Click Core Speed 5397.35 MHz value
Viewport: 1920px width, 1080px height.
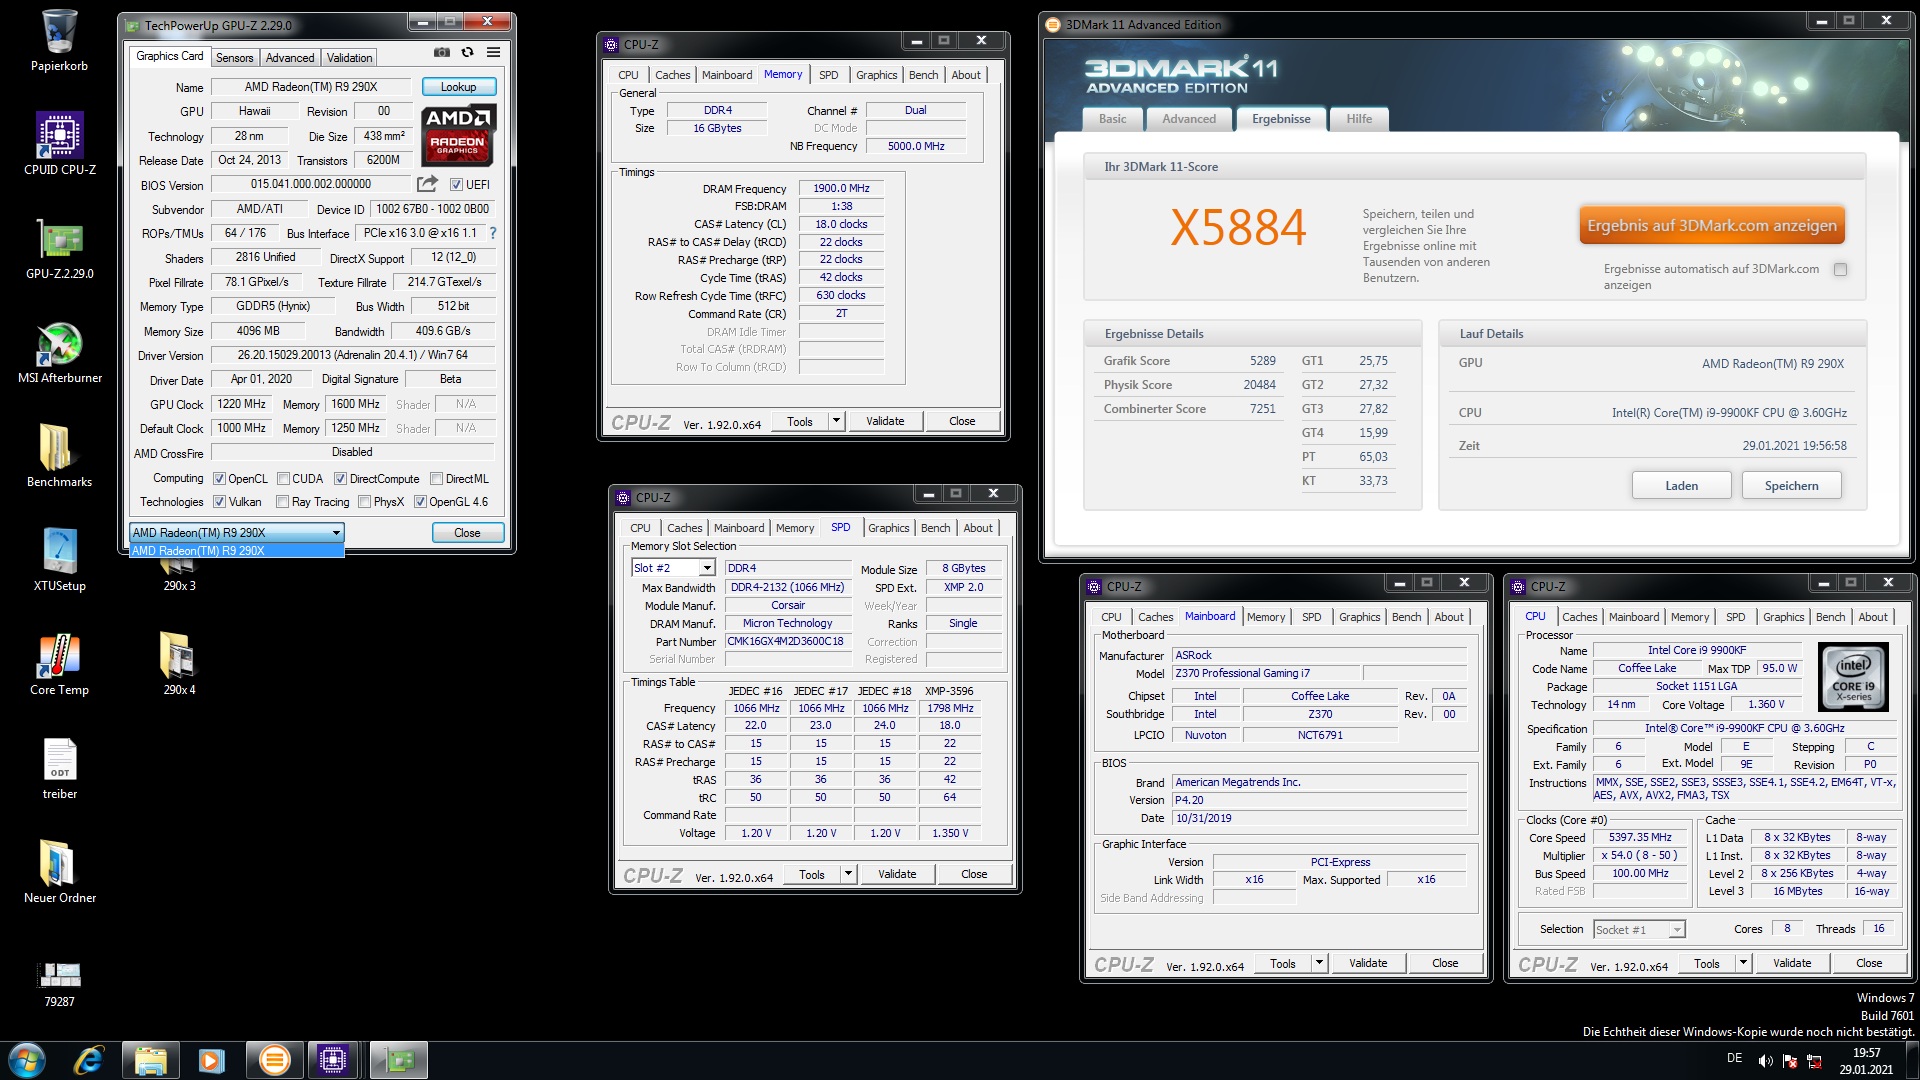(1640, 837)
